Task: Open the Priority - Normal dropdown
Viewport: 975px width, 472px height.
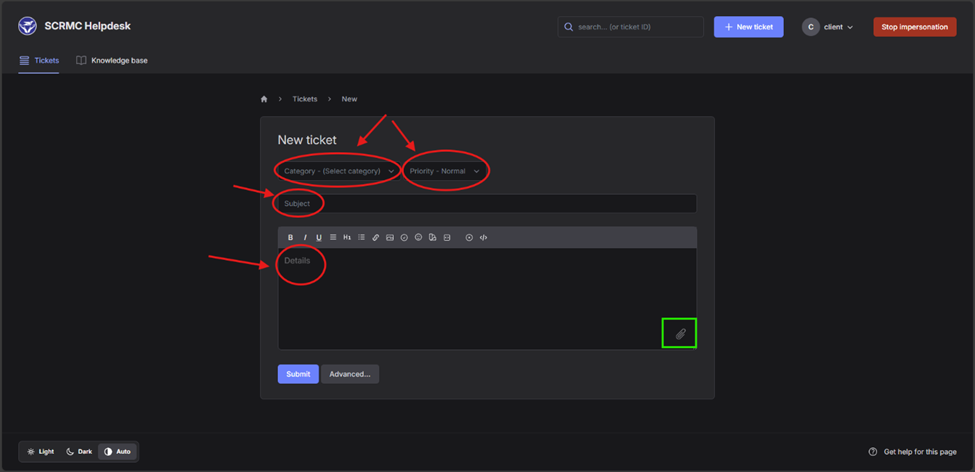Action: (445, 171)
